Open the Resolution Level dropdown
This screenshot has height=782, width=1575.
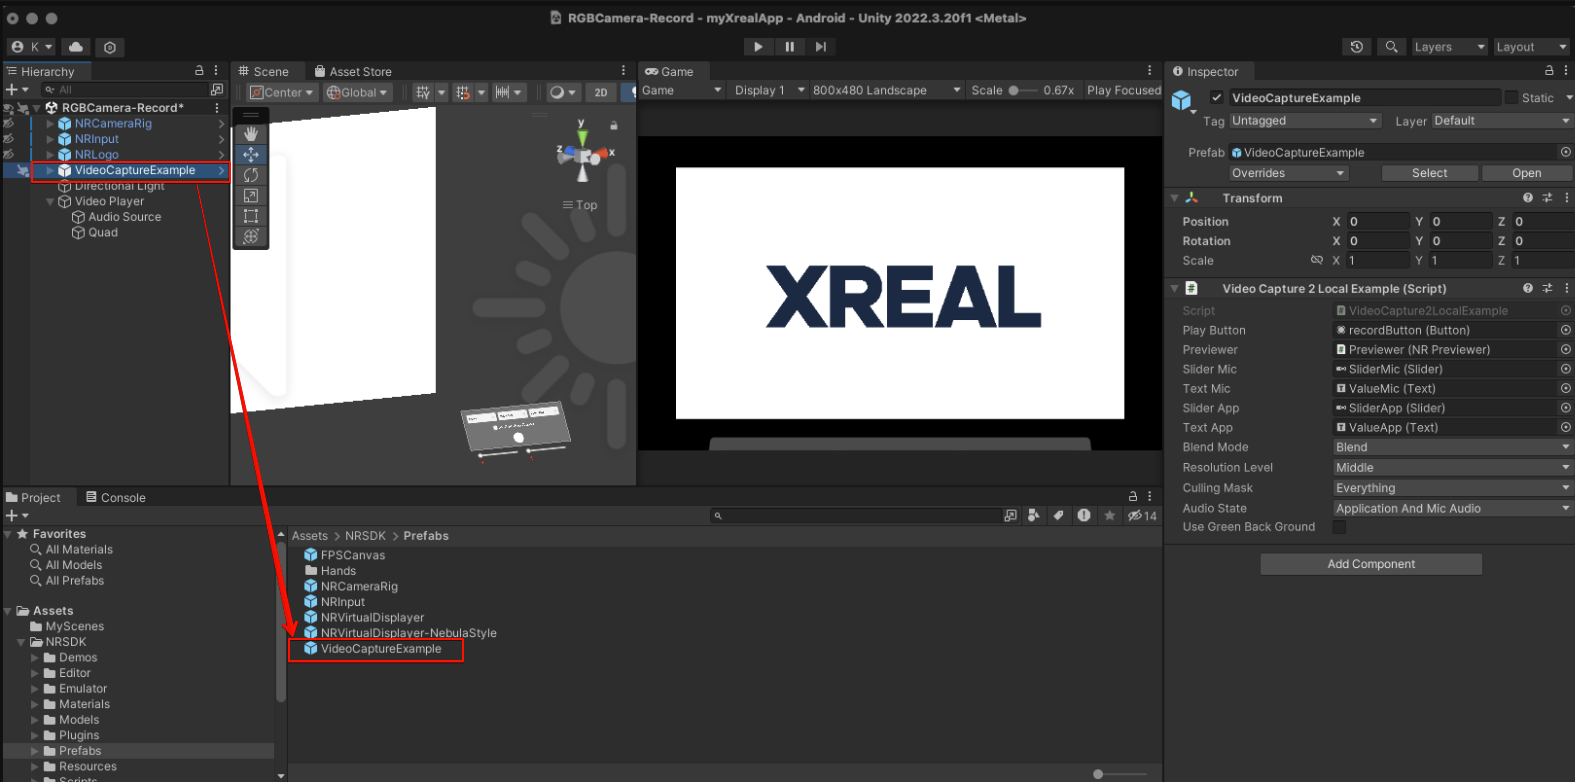pyautogui.click(x=1453, y=467)
